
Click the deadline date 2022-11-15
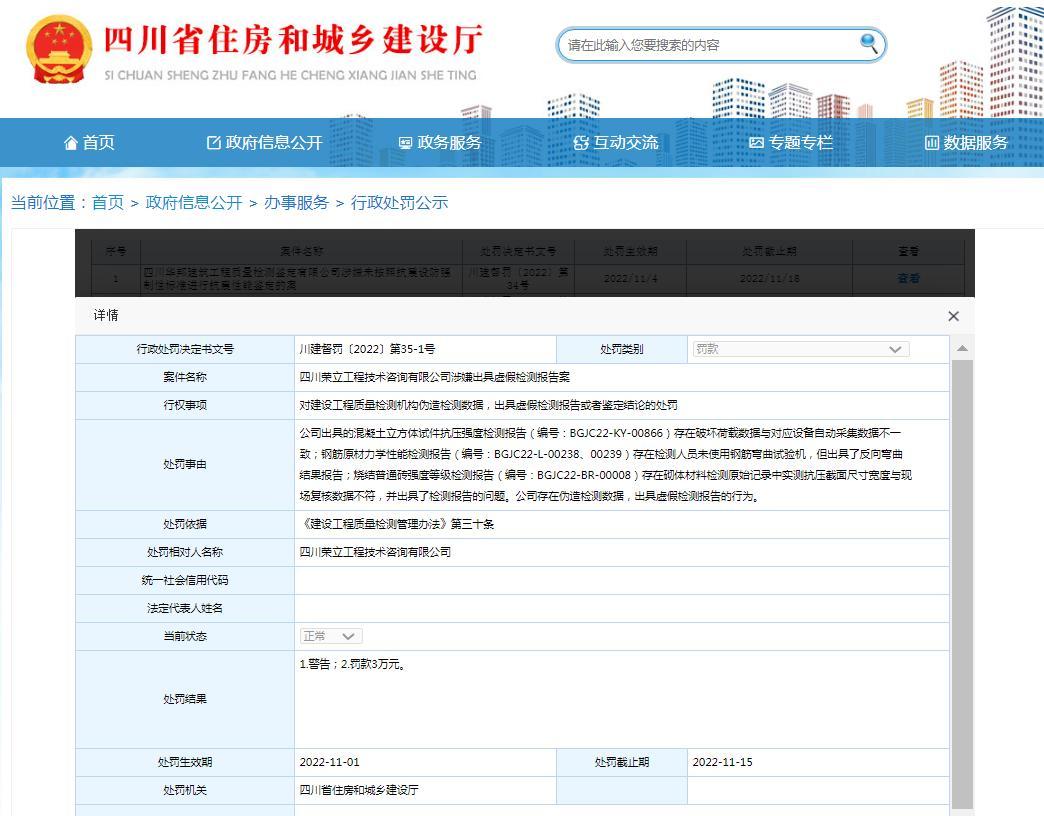(722, 762)
